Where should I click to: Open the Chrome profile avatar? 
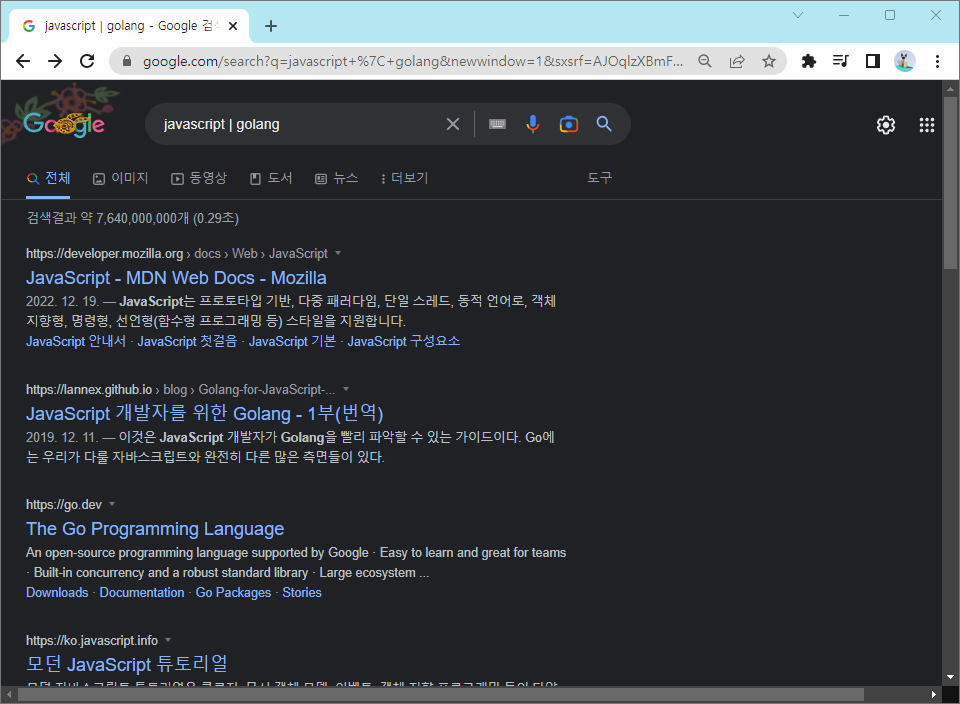coord(904,61)
